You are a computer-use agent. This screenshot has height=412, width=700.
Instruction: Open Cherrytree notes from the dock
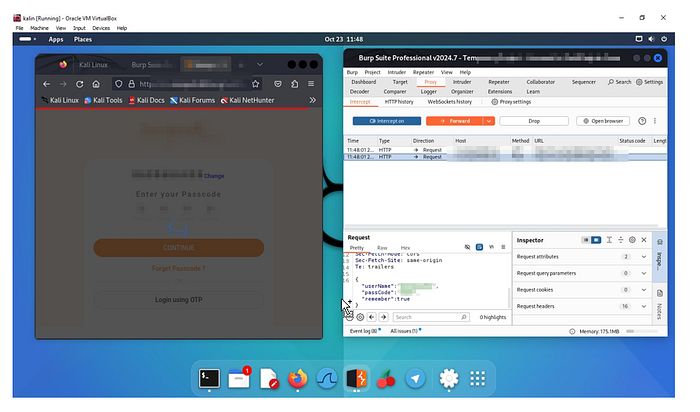pos(386,379)
